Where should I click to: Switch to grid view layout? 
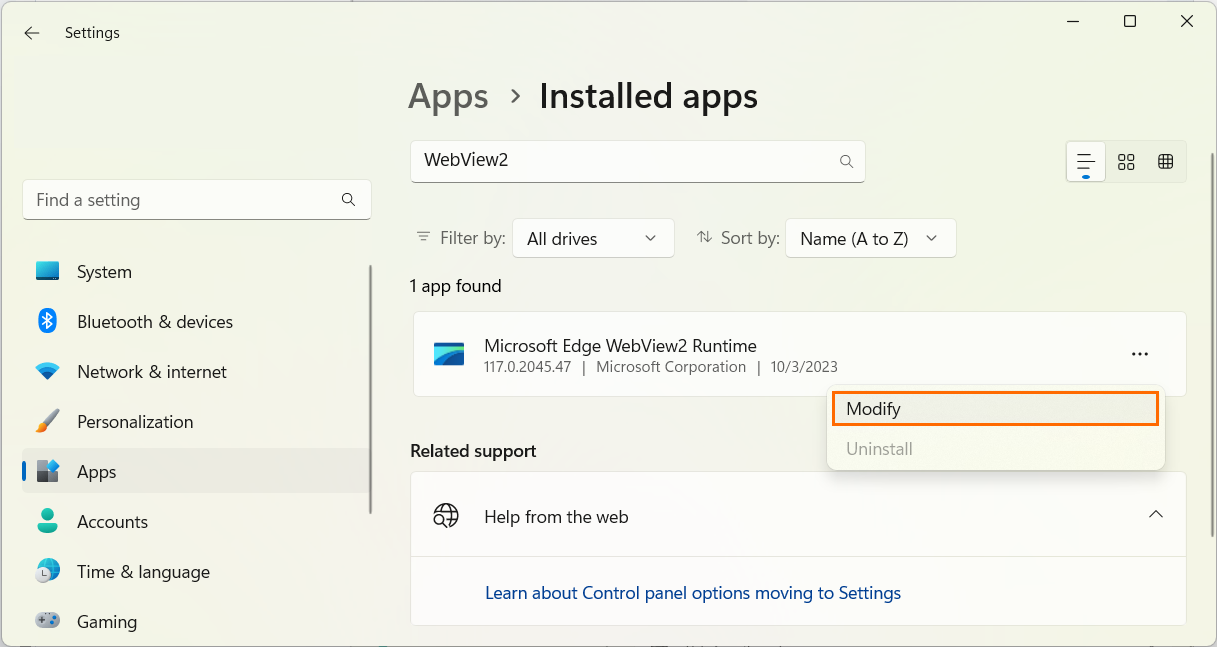coord(1126,162)
